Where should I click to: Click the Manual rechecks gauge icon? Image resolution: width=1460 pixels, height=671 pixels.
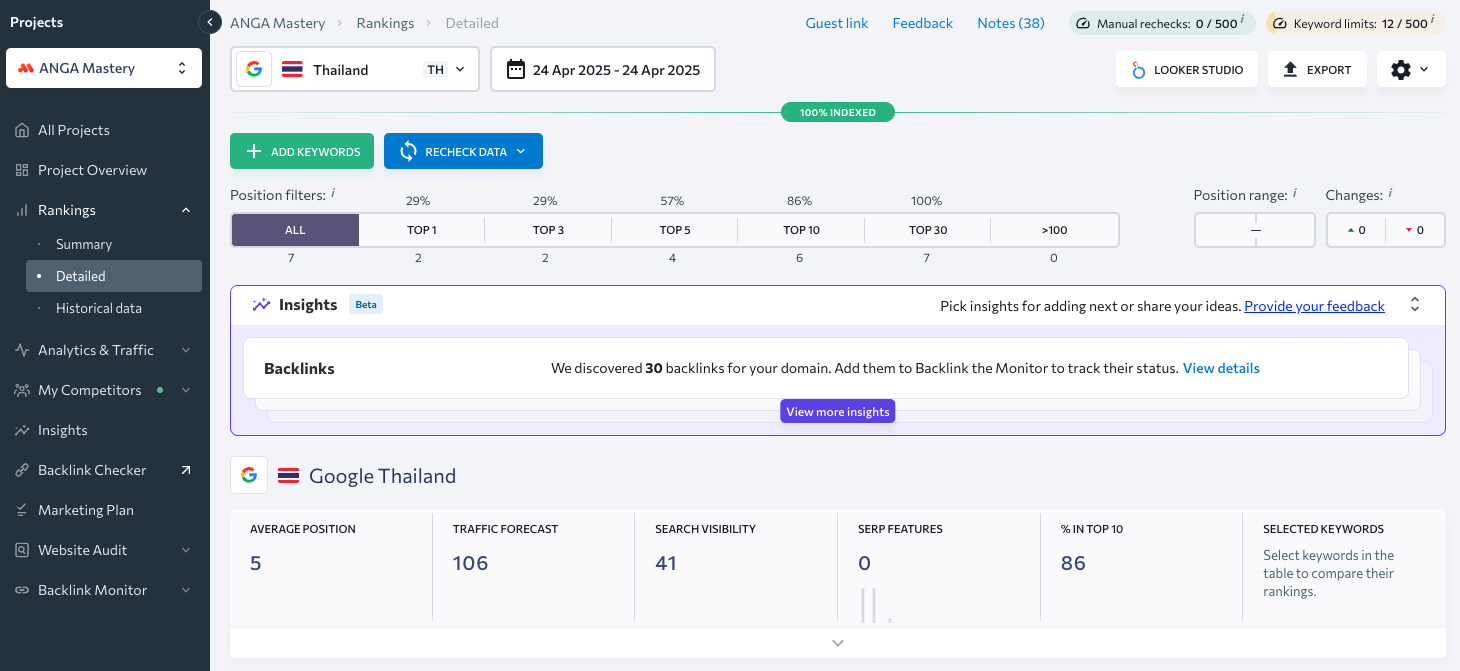click(x=1083, y=23)
